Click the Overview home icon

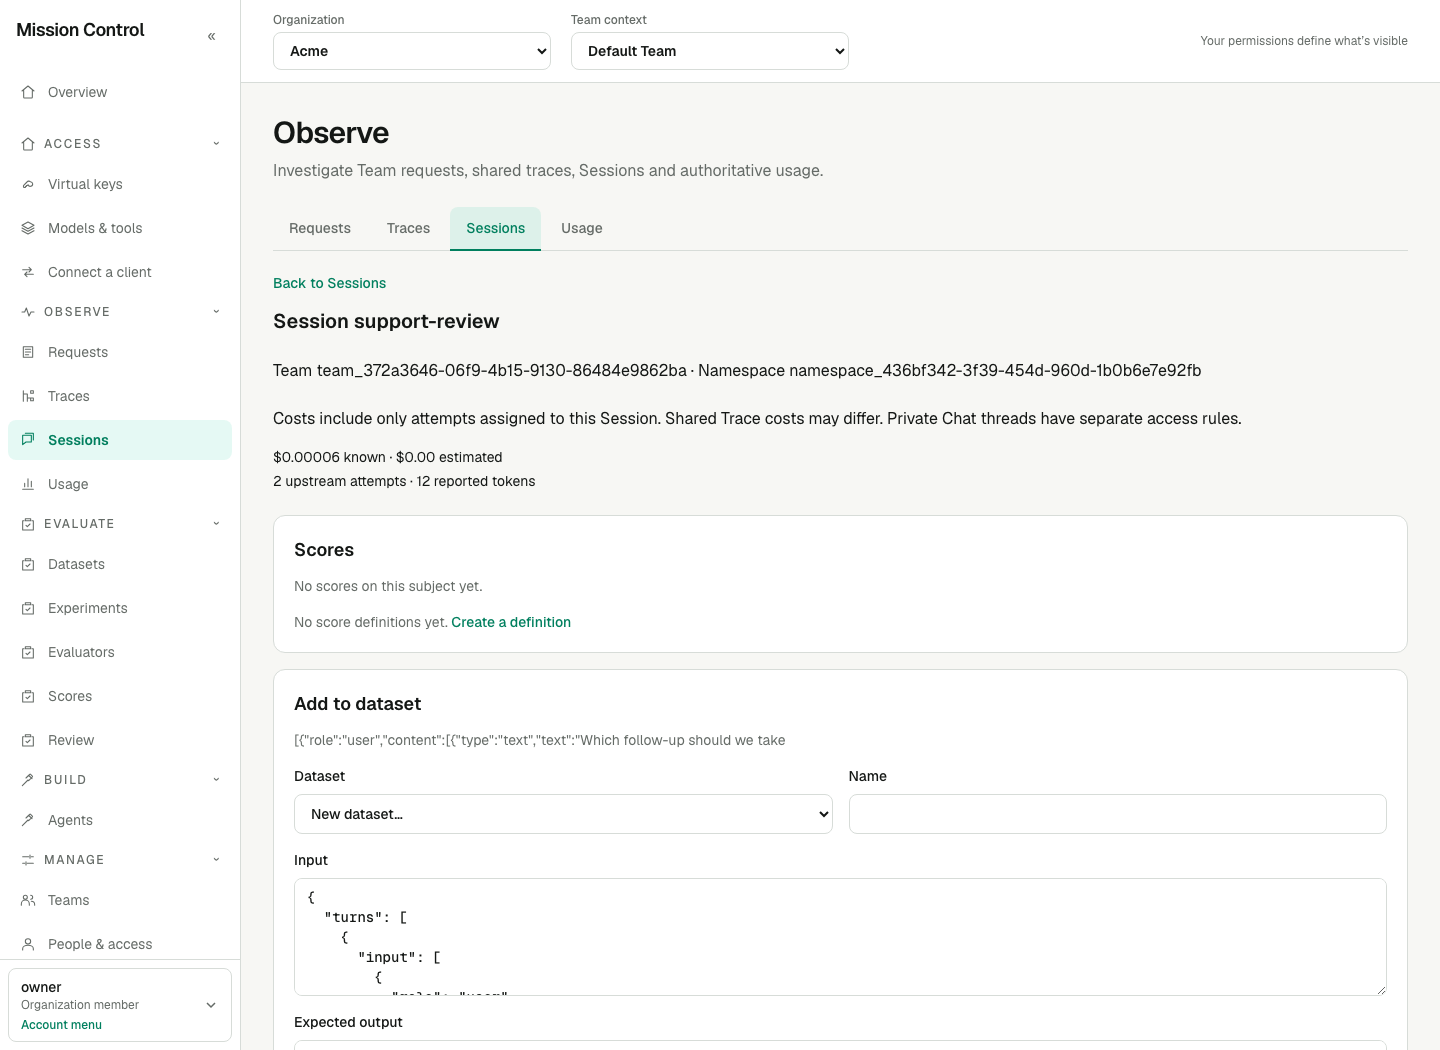tap(28, 92)
